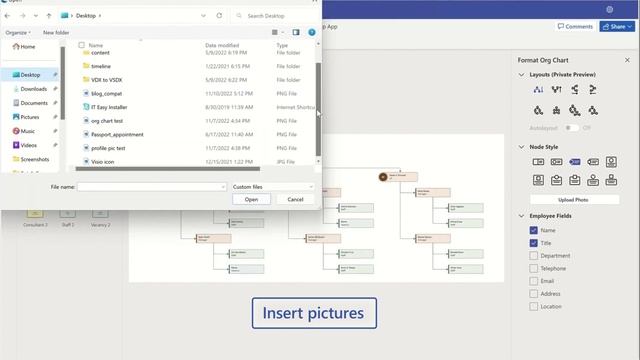
Task: Open the Comments pane
Action: [575, 27]
